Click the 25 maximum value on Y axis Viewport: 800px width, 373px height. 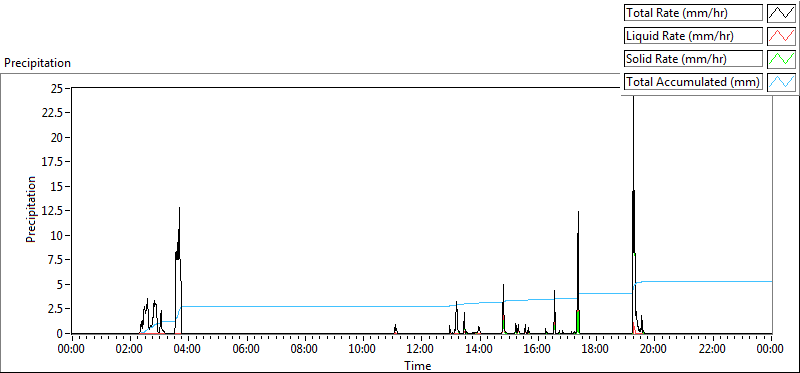click(56, 88)
